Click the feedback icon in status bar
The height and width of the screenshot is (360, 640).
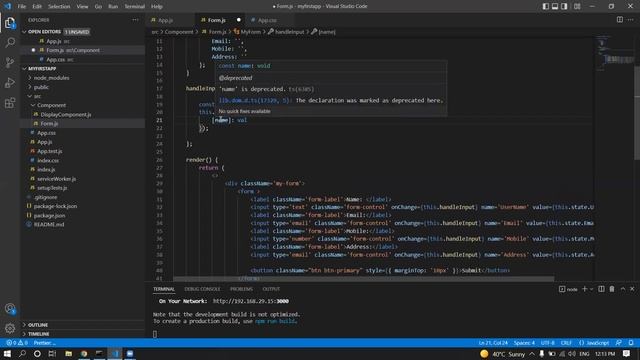(619, 343)
